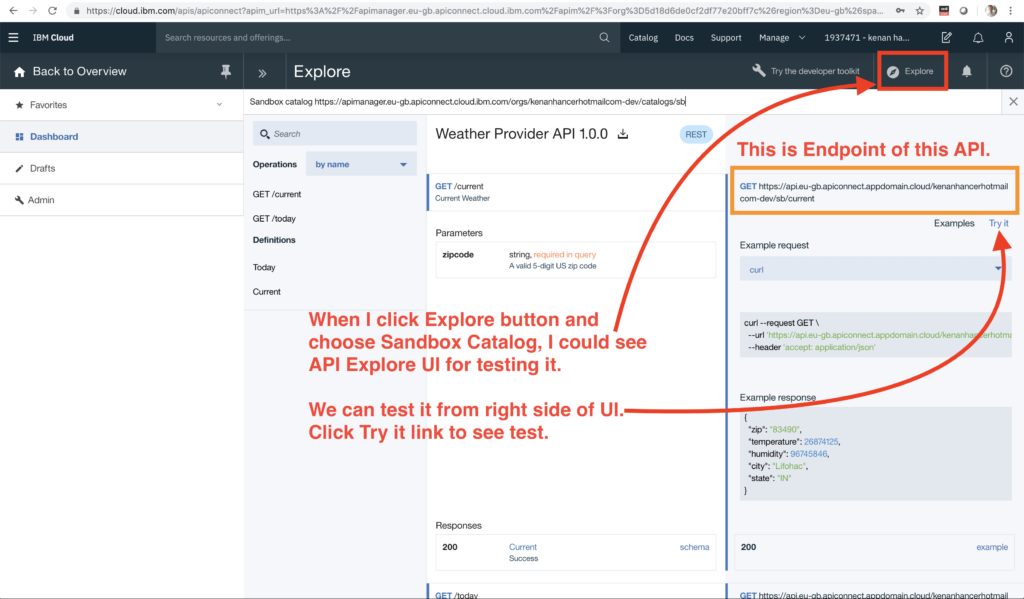Open the Manage dropdown menu
Image resolution: width=1024 pixels, height=599 pixels.
pyautogui.click(x=782, y=38)
